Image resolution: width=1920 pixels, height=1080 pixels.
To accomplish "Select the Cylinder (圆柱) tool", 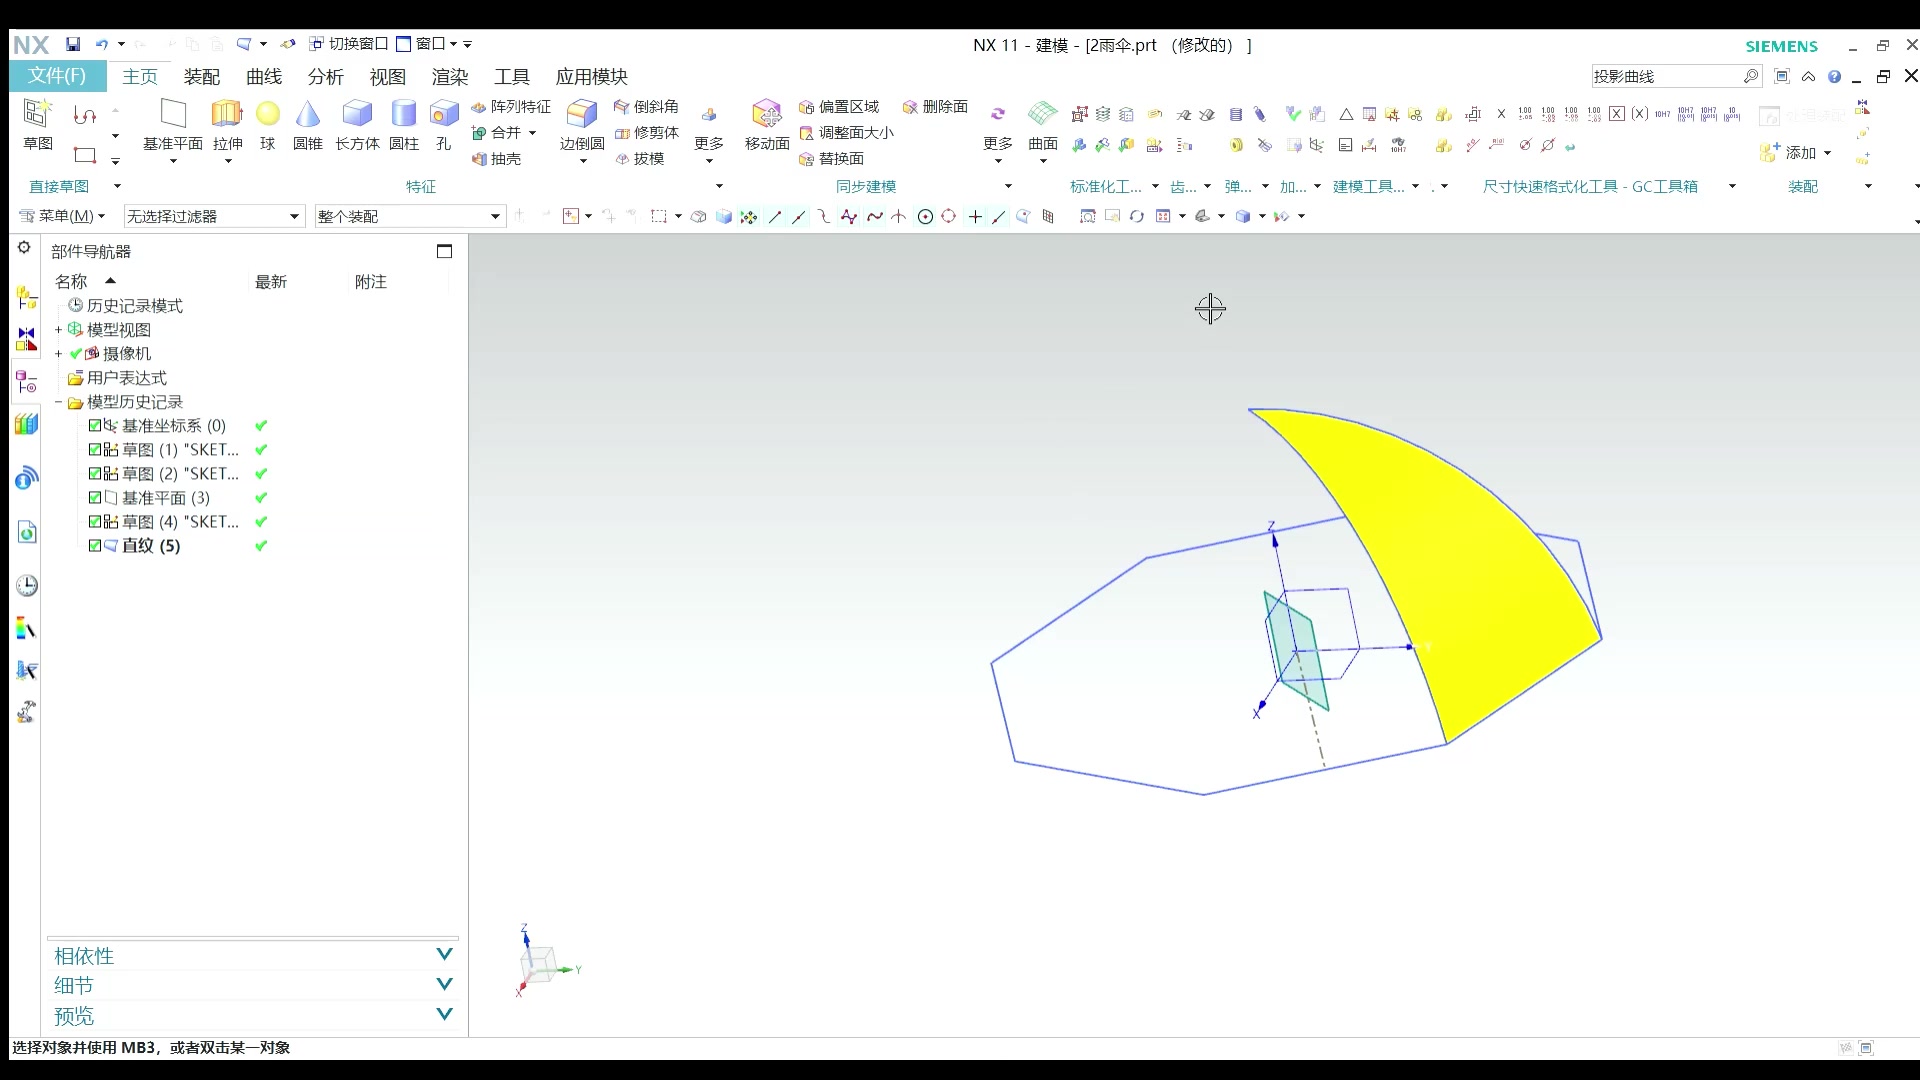I will pos(403,115).
